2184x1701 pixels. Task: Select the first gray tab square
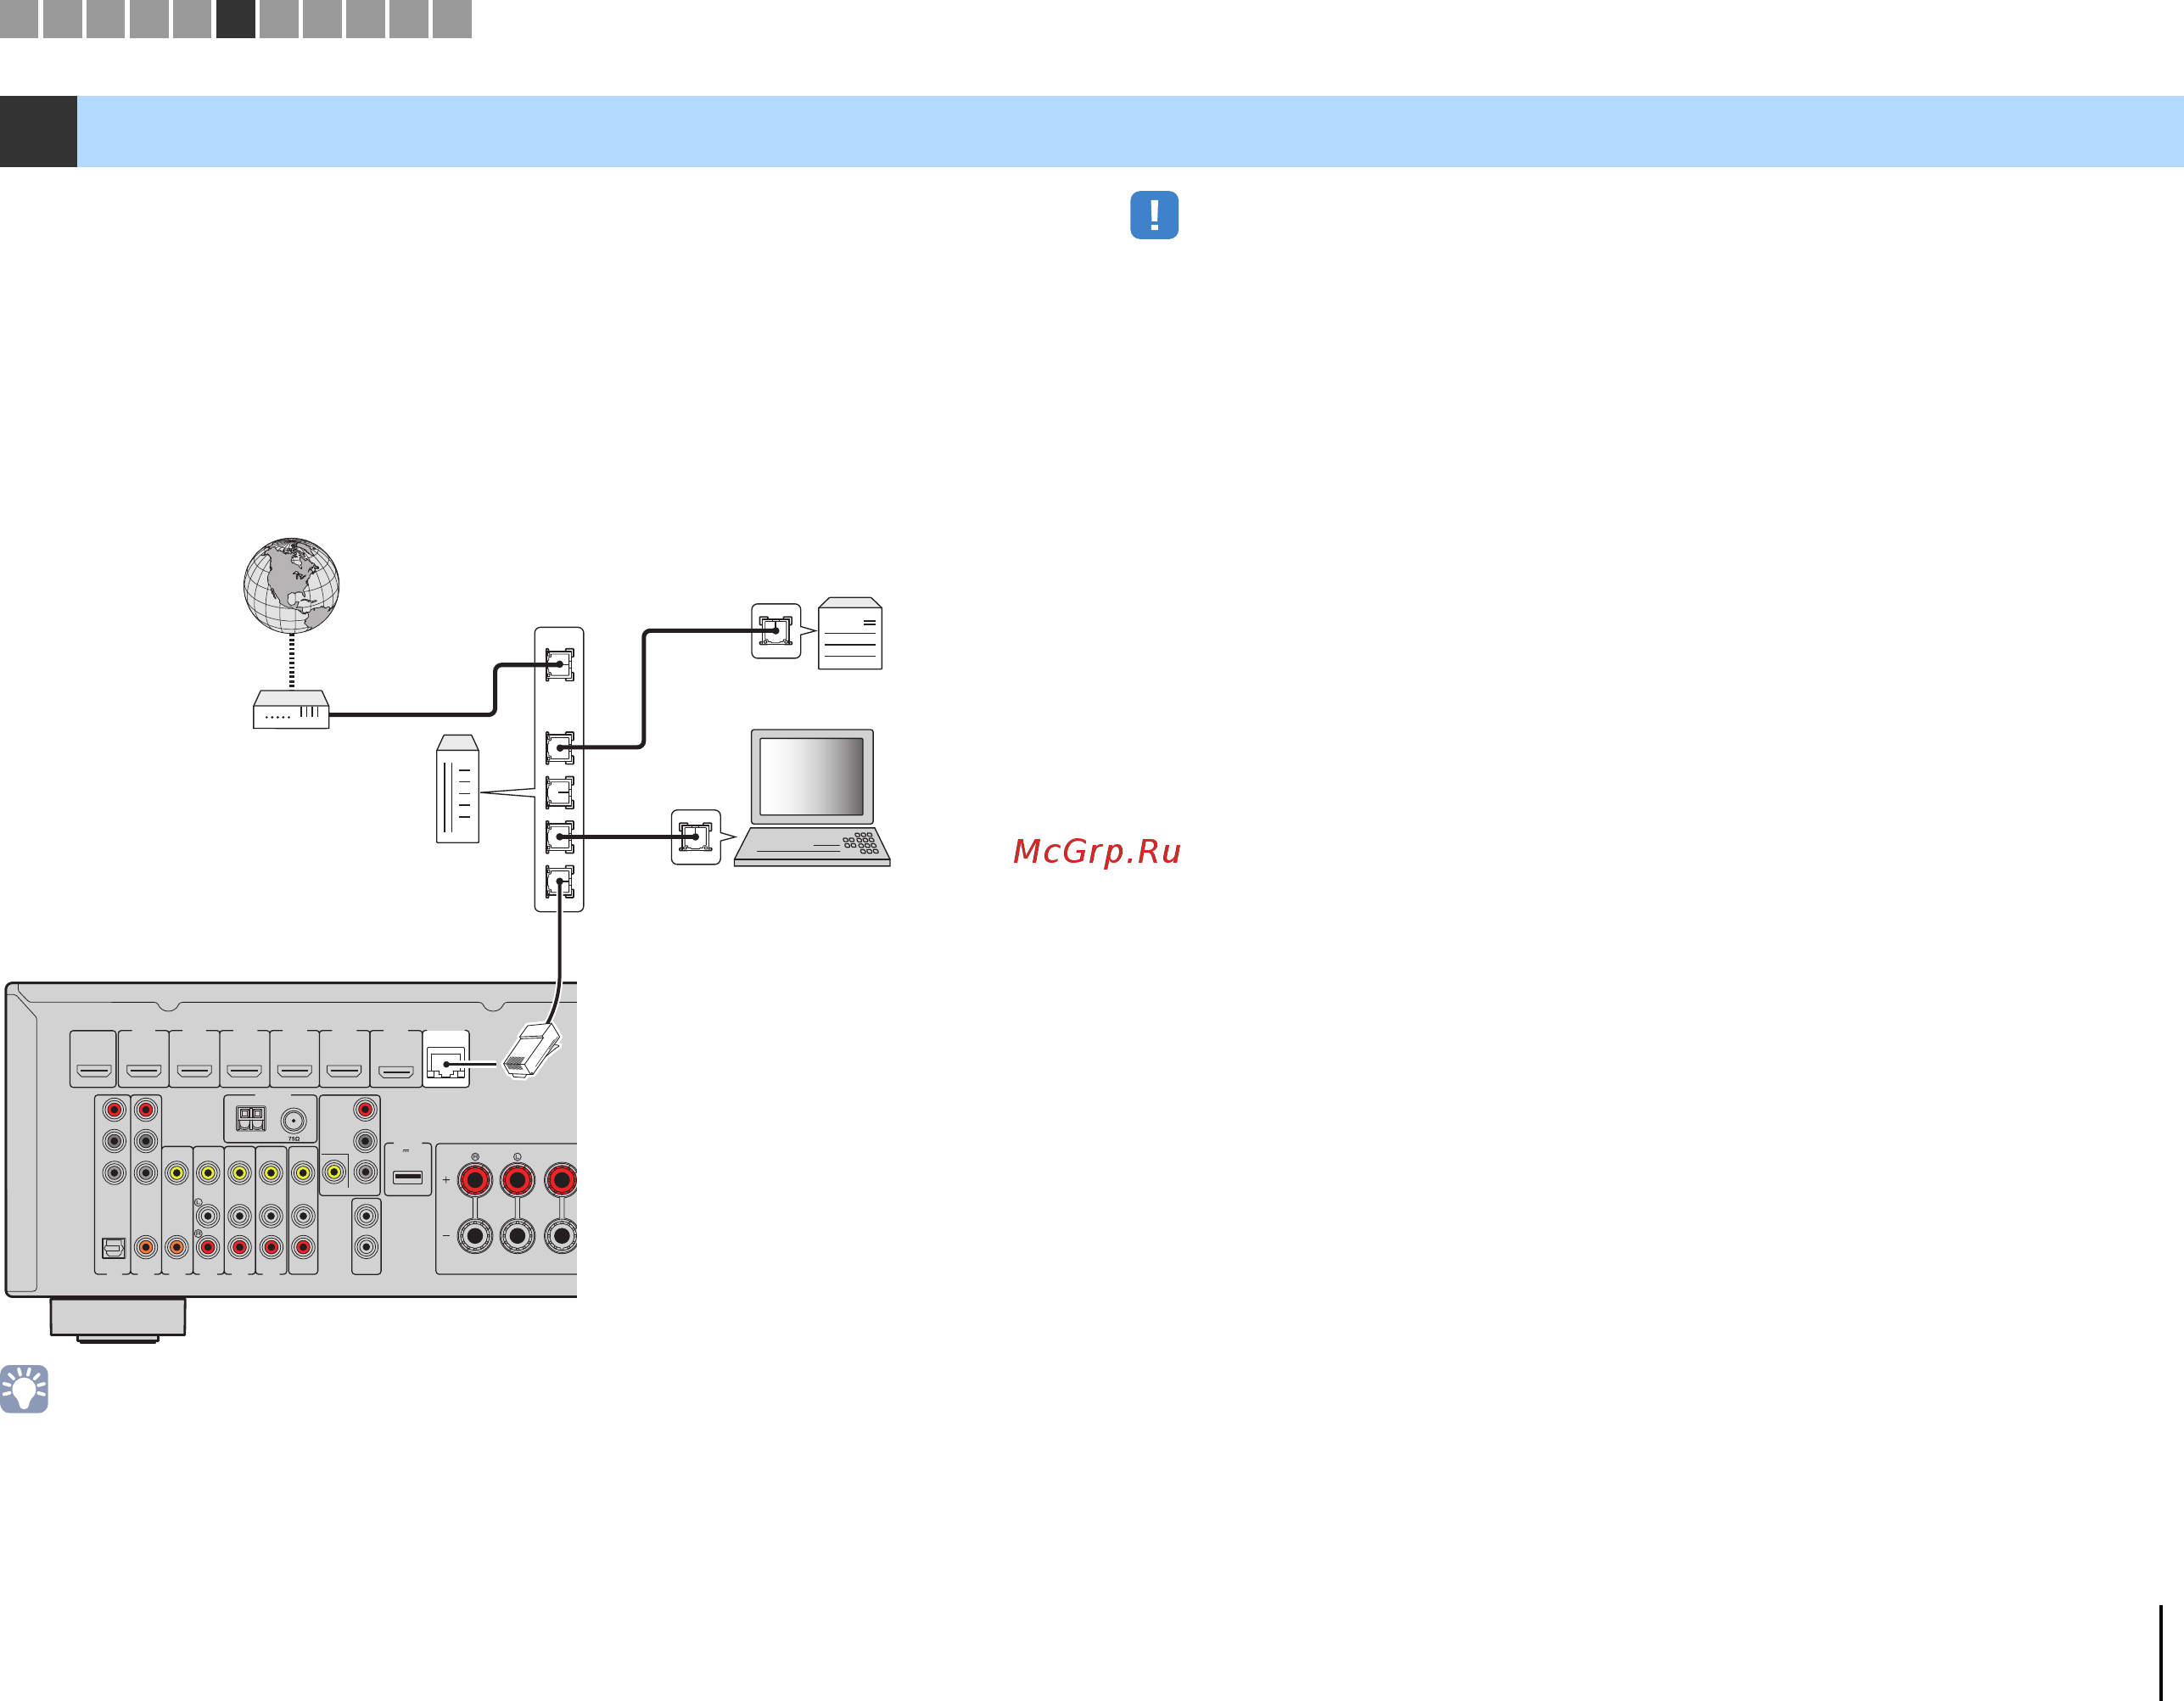(x=19, y=19)
